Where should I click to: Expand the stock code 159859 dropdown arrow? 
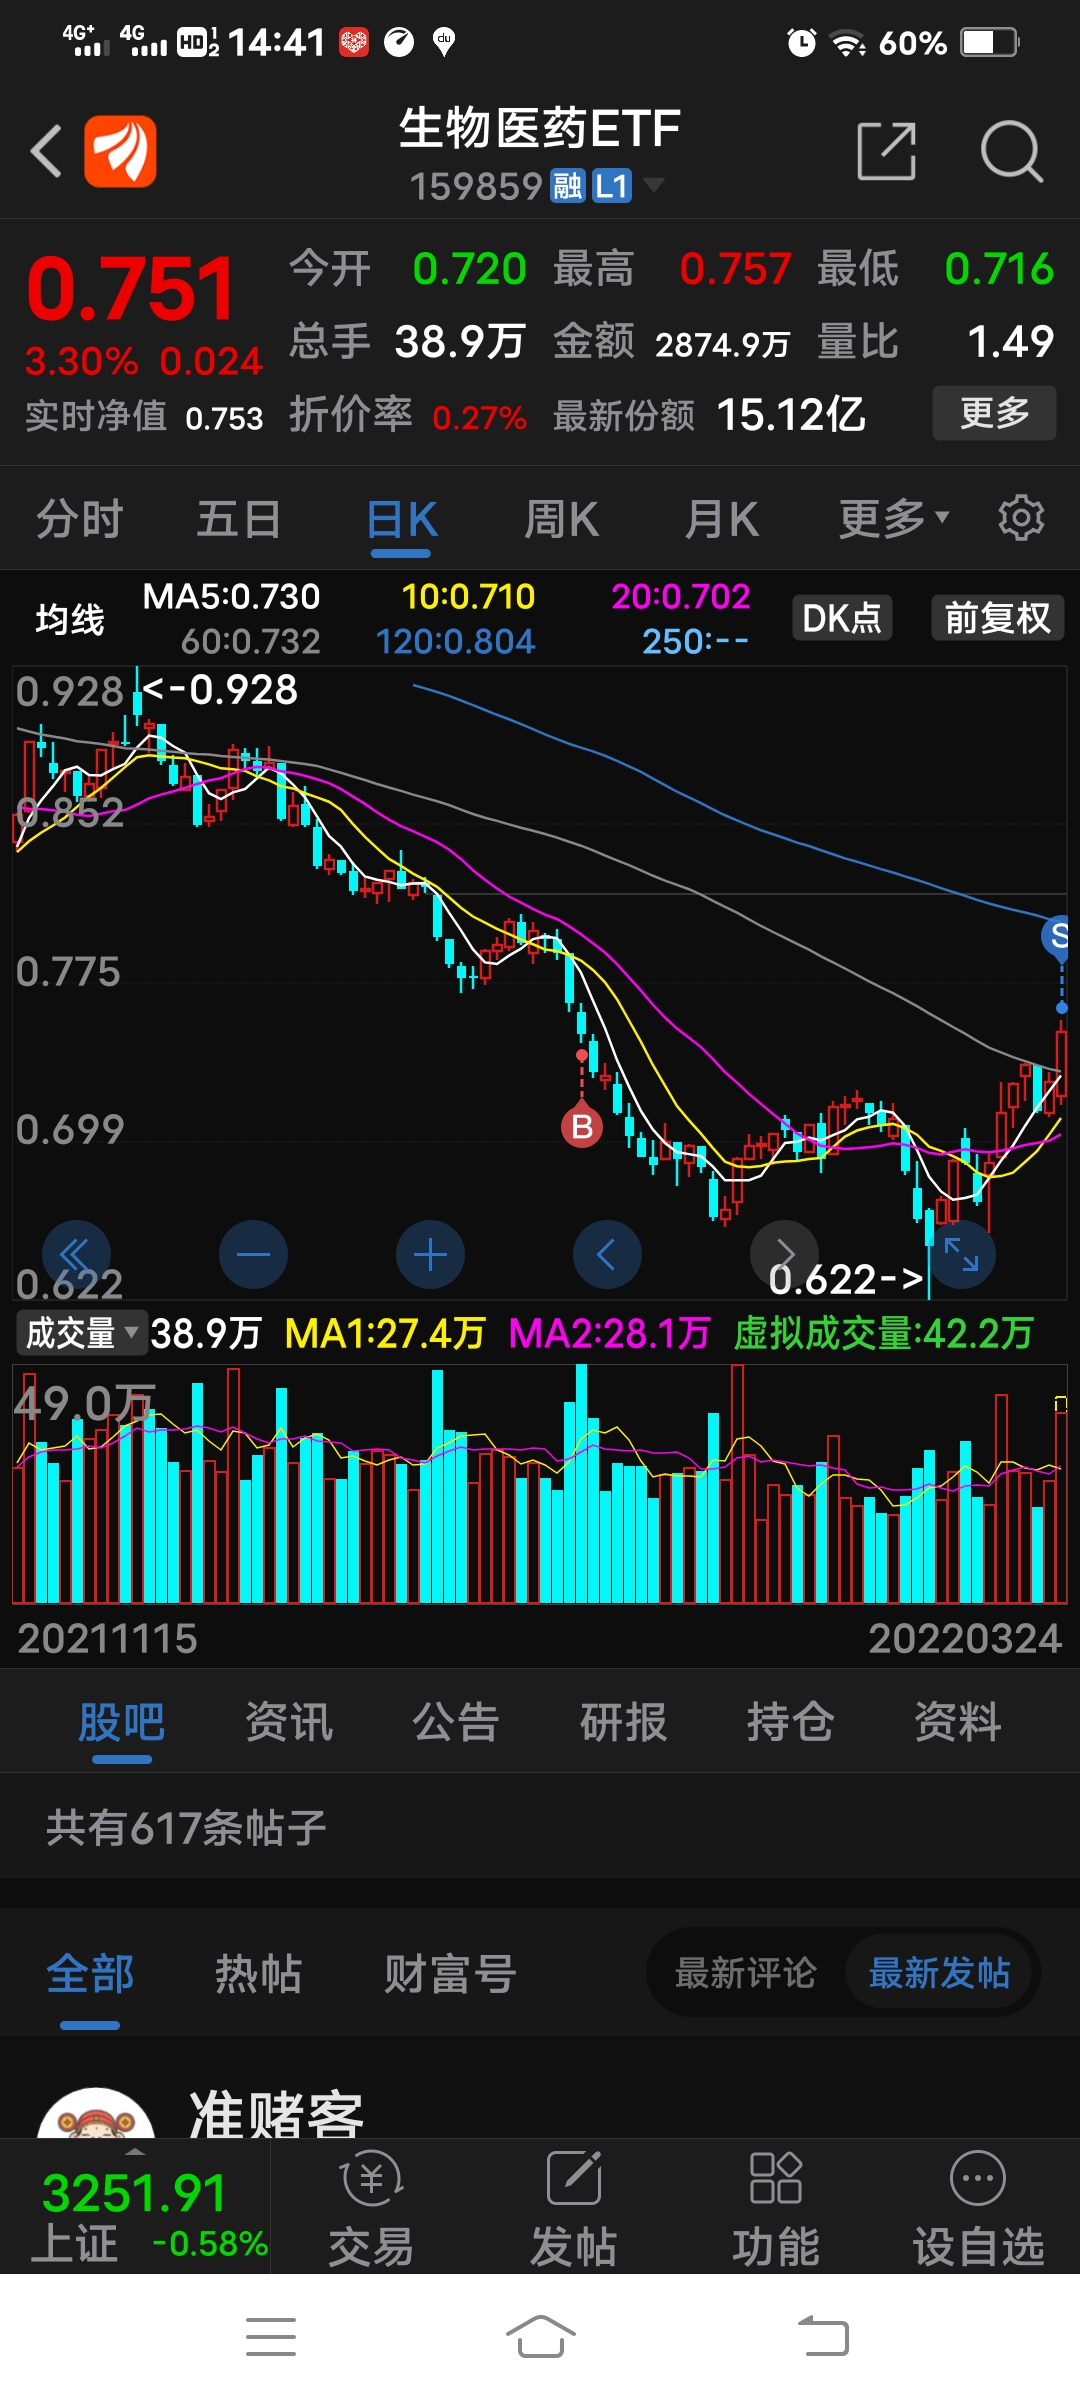pos(653,184)
